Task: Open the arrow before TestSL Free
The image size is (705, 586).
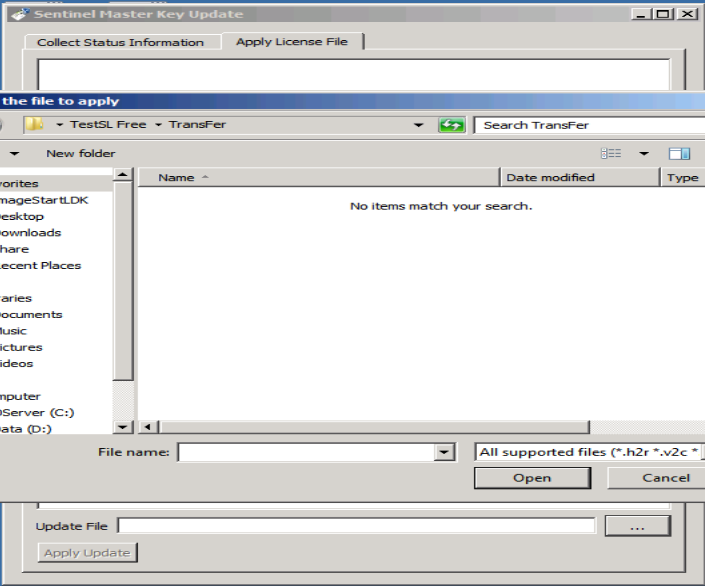Action: (59, 125)
